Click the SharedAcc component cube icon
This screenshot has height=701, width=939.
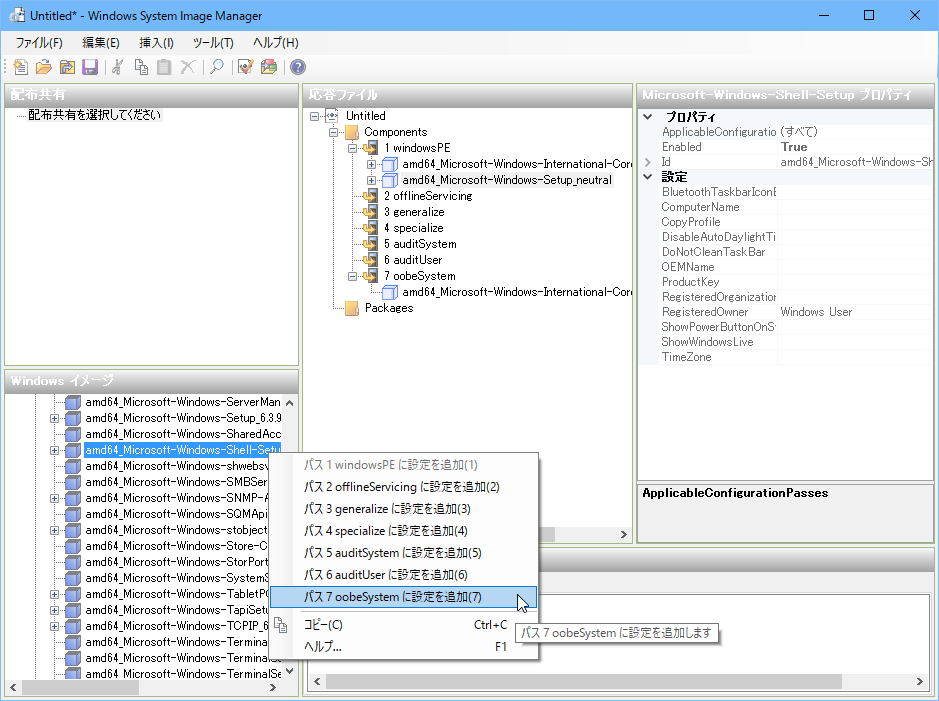click(73, 434)
